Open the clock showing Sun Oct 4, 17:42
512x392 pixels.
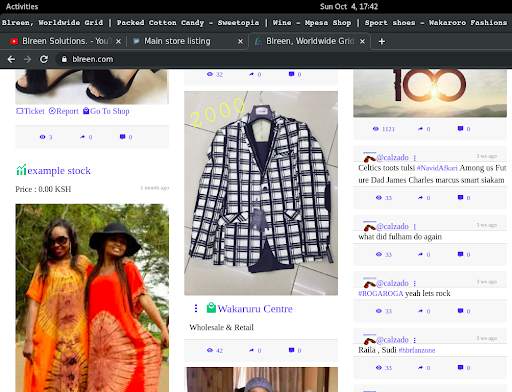click(349, 6)
